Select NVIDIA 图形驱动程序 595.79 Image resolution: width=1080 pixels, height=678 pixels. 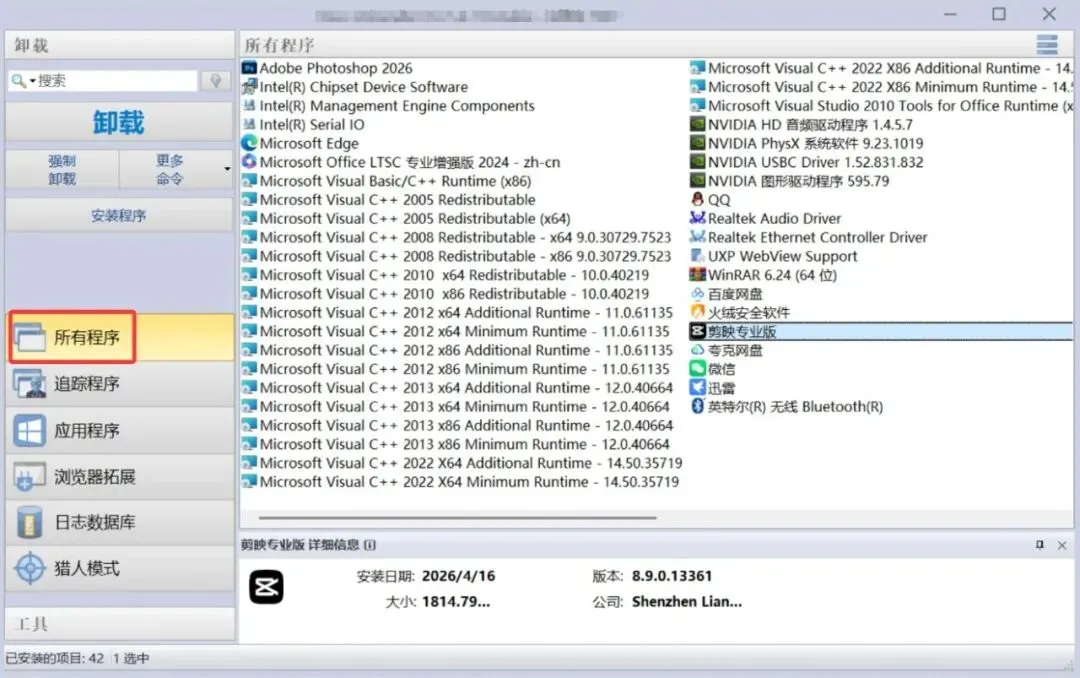790,181
